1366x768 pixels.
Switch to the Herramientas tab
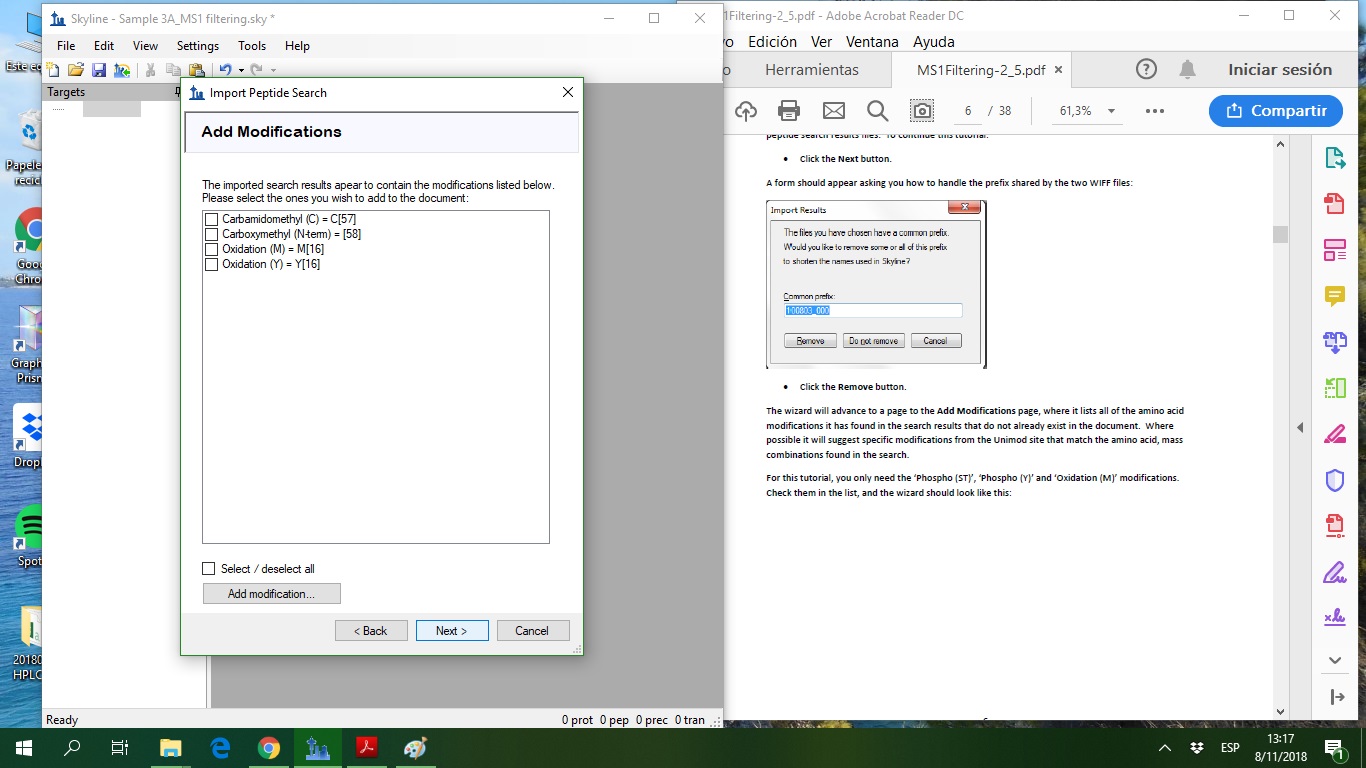point(811,70)
